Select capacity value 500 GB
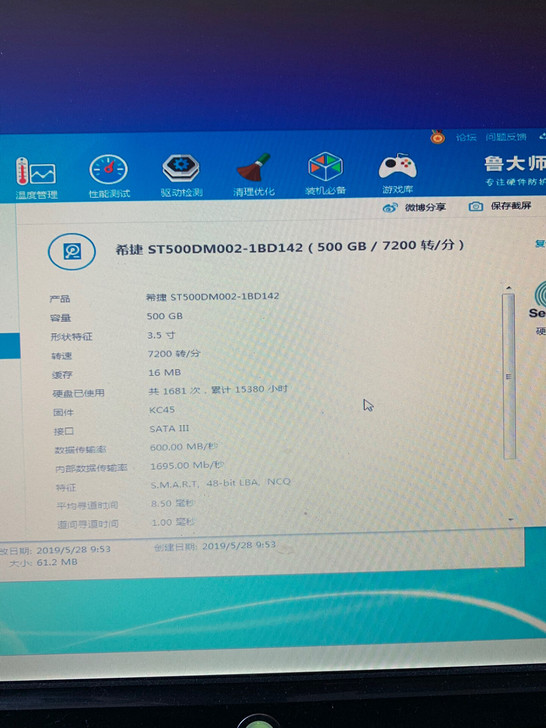This screenshot has width=546, height=728. pos(165,316)
